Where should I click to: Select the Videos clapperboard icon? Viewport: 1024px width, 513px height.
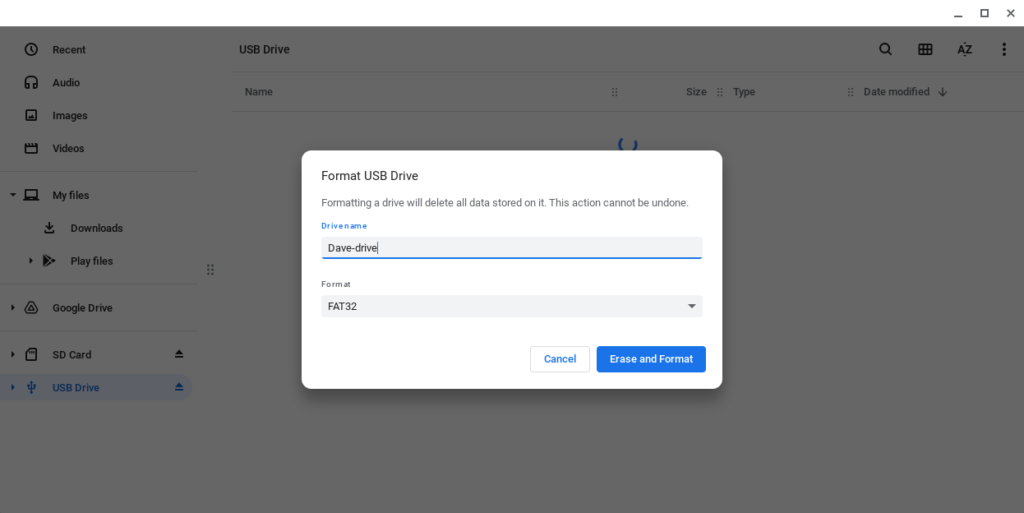31,148
